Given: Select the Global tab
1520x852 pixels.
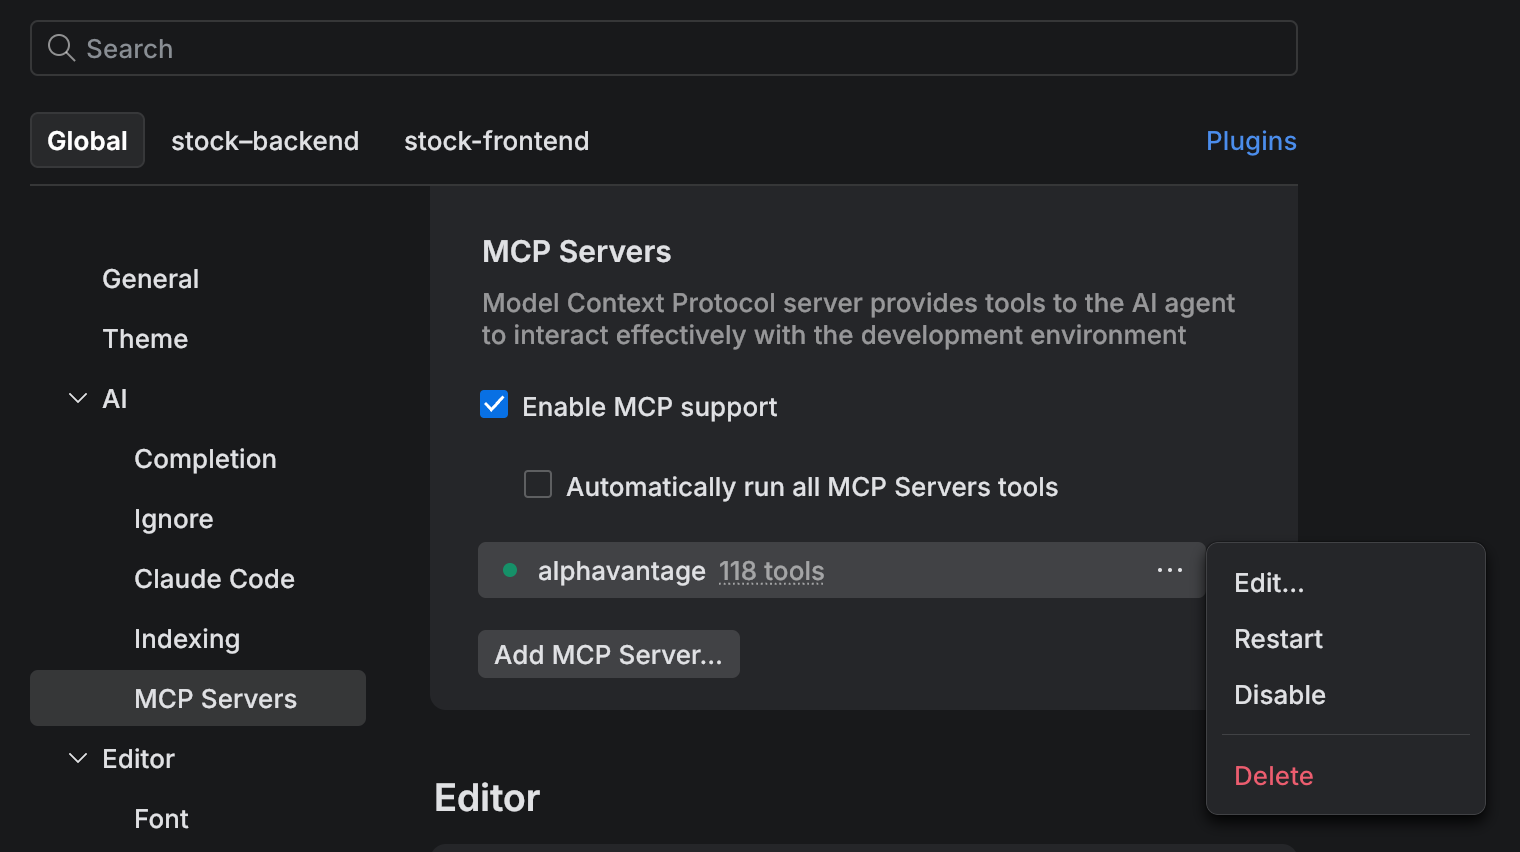Looking at the screenshot, I should pyautogui.click(x=87, y=140).
